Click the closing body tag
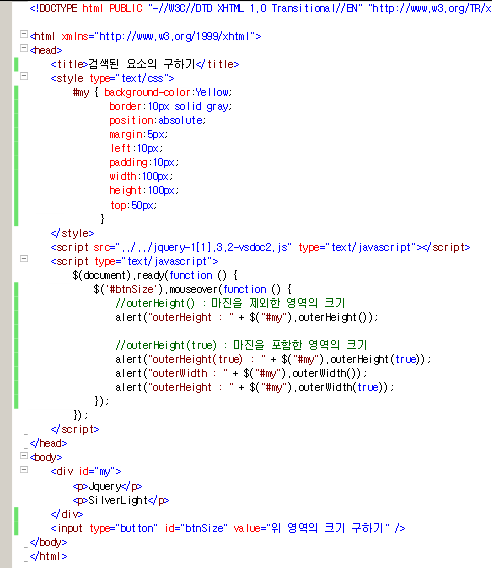This screenshot has width=492, height=568. [48, 543]
